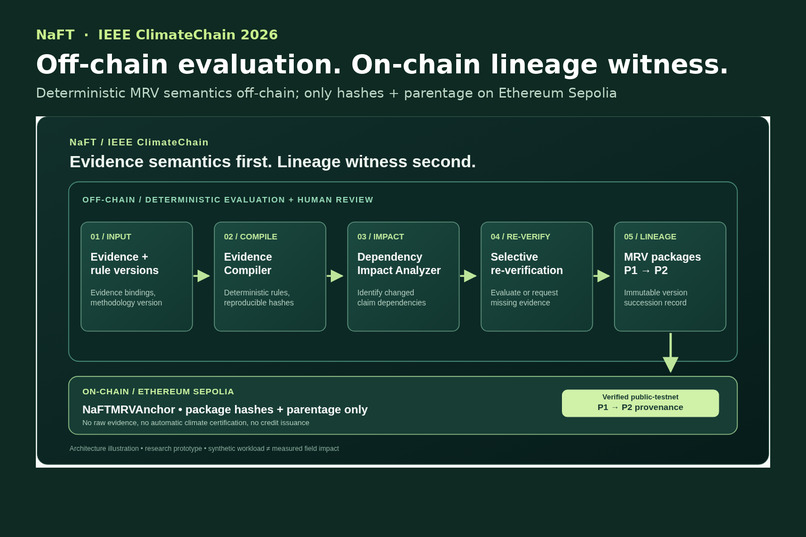Click the 'Evidence Compiler' card title
Viewport: 806px width, 537px height.
pyautogui.click(x=248, y=264)
